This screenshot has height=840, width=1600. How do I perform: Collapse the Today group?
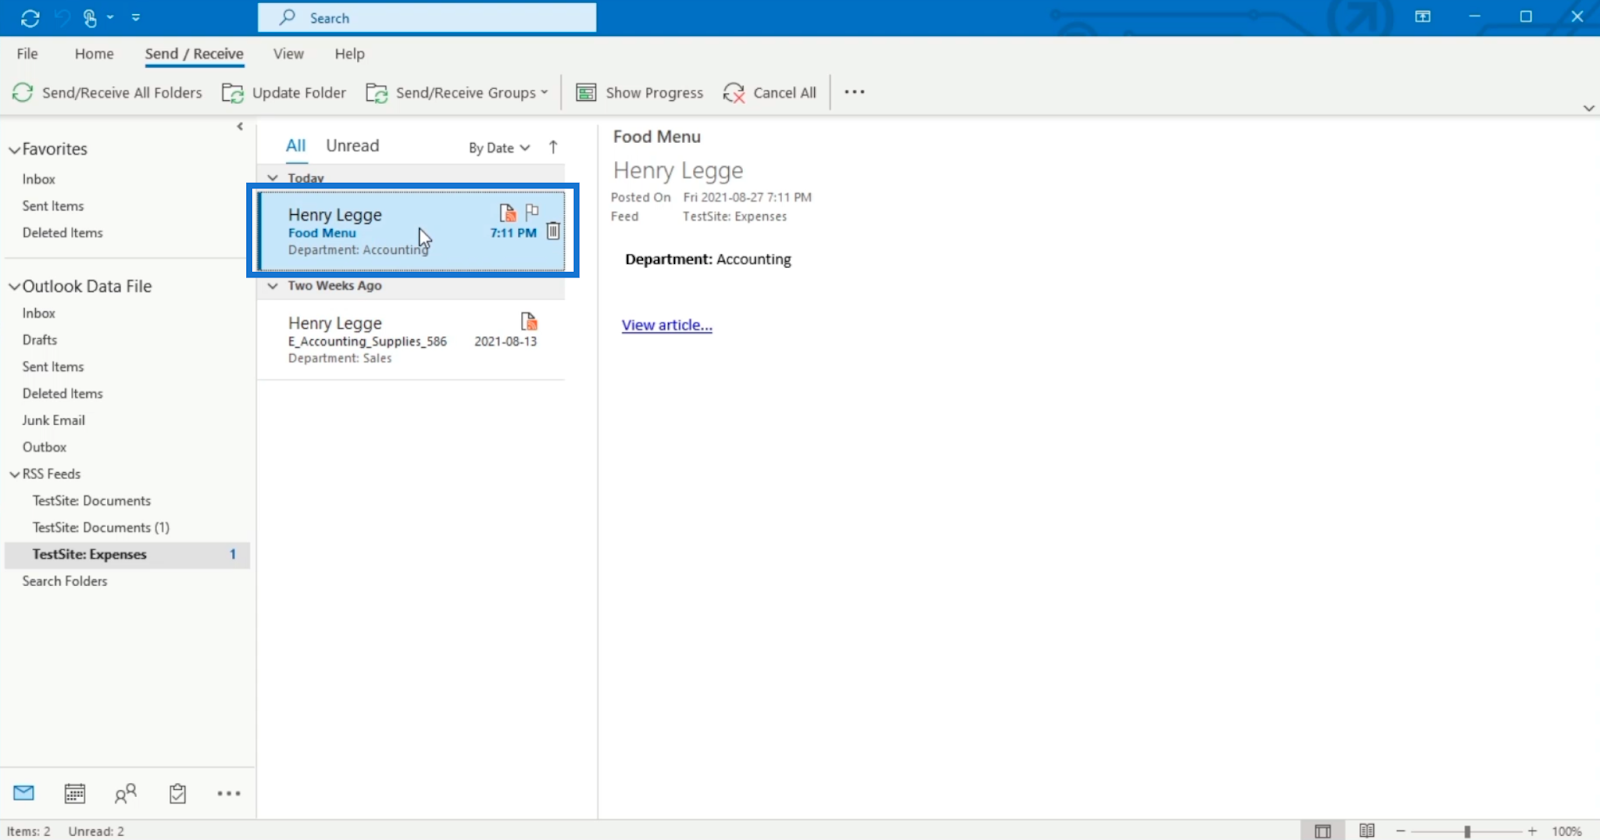coord(273,178)
